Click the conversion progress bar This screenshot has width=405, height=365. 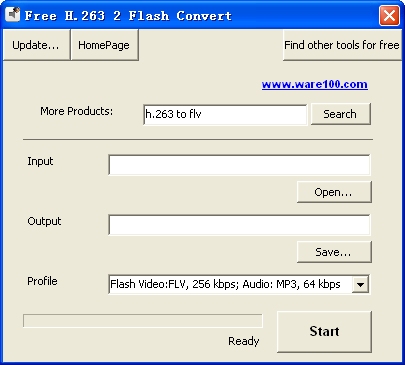pyautogui.click(x=143, y=321)
